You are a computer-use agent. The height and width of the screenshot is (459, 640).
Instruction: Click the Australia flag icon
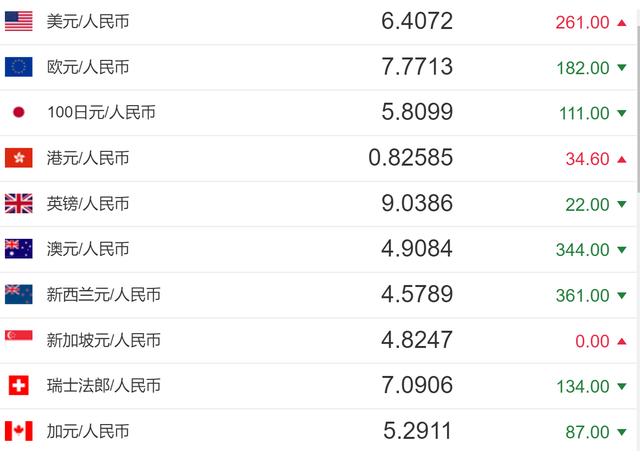[19, 249]
